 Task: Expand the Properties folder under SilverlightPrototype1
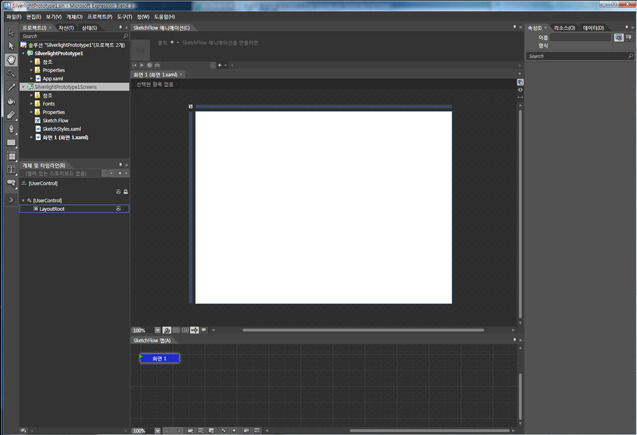[x=31, y=70]
